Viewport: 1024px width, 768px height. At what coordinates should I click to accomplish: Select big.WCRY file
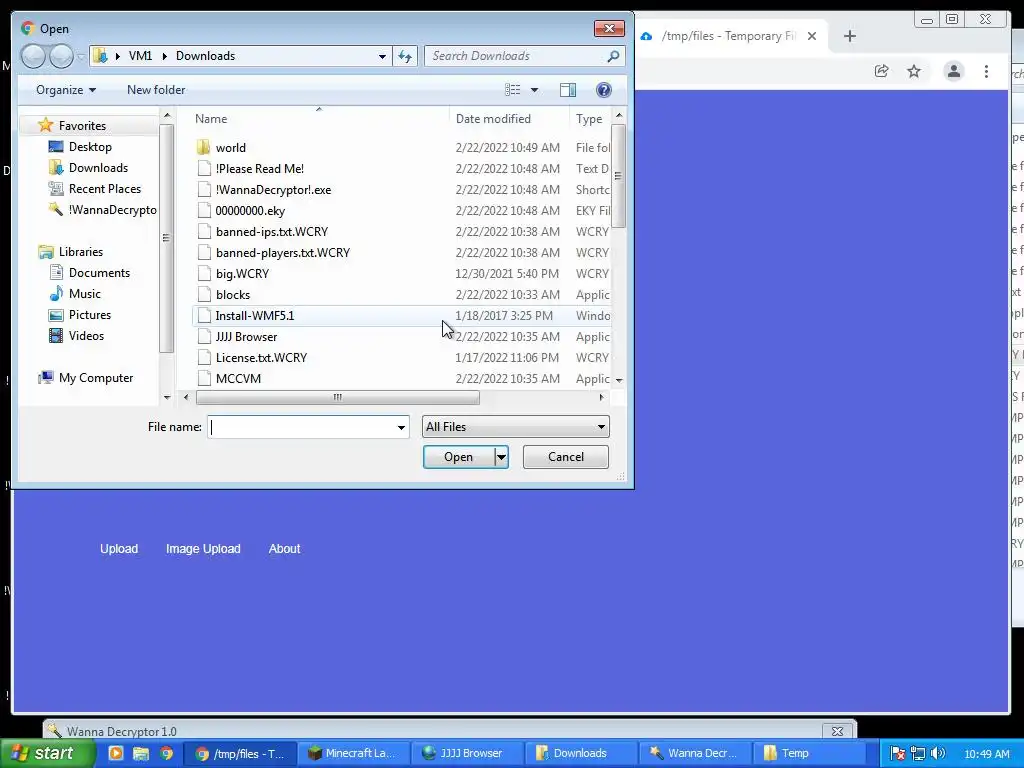click(242, 274)
